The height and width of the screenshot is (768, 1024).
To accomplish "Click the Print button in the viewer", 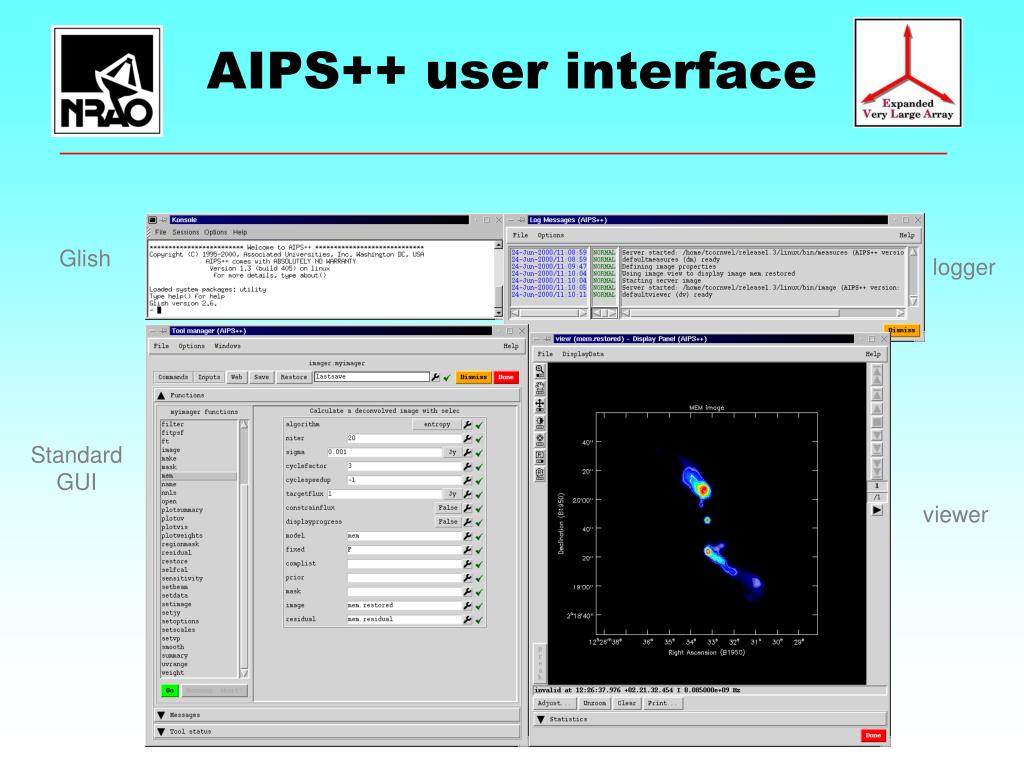I will (663, 703).
